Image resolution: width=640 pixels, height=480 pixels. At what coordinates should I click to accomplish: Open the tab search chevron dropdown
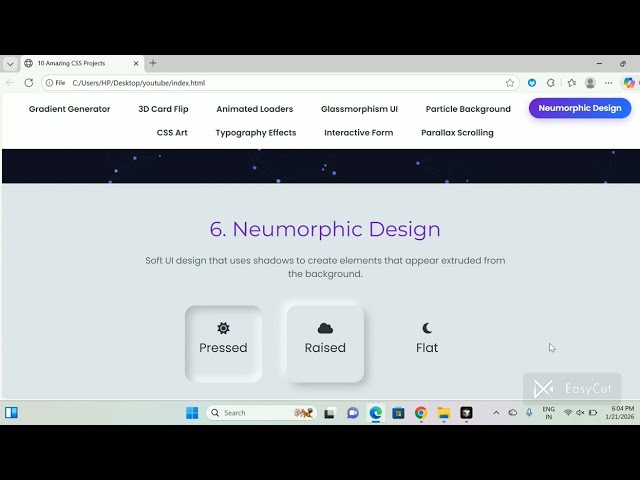[x=10, y=64]
